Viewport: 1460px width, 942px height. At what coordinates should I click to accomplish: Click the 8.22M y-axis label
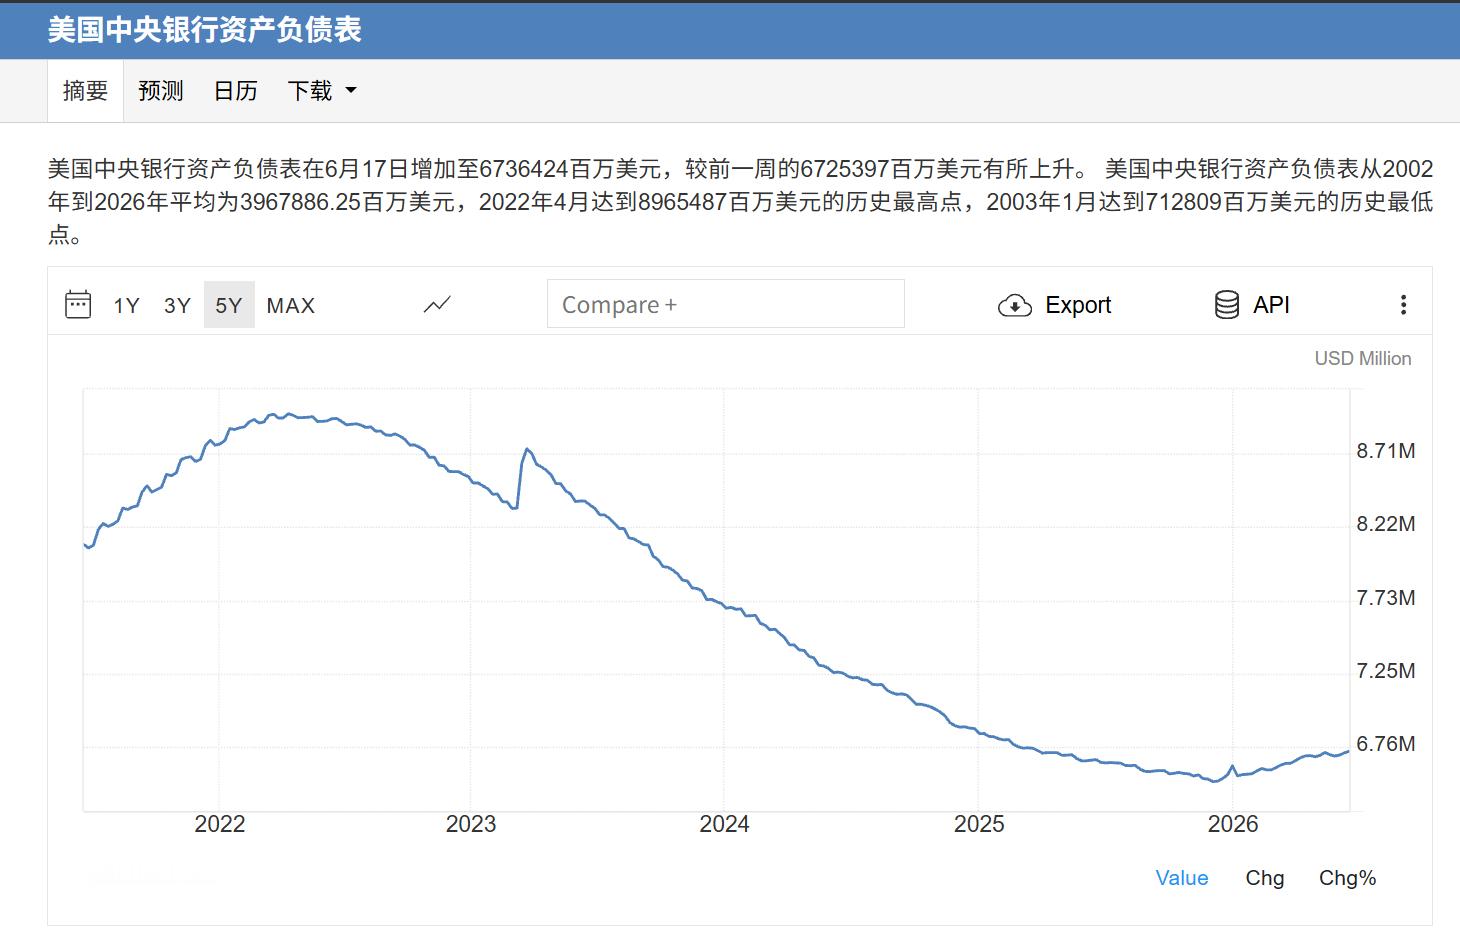click(1386, 524)
